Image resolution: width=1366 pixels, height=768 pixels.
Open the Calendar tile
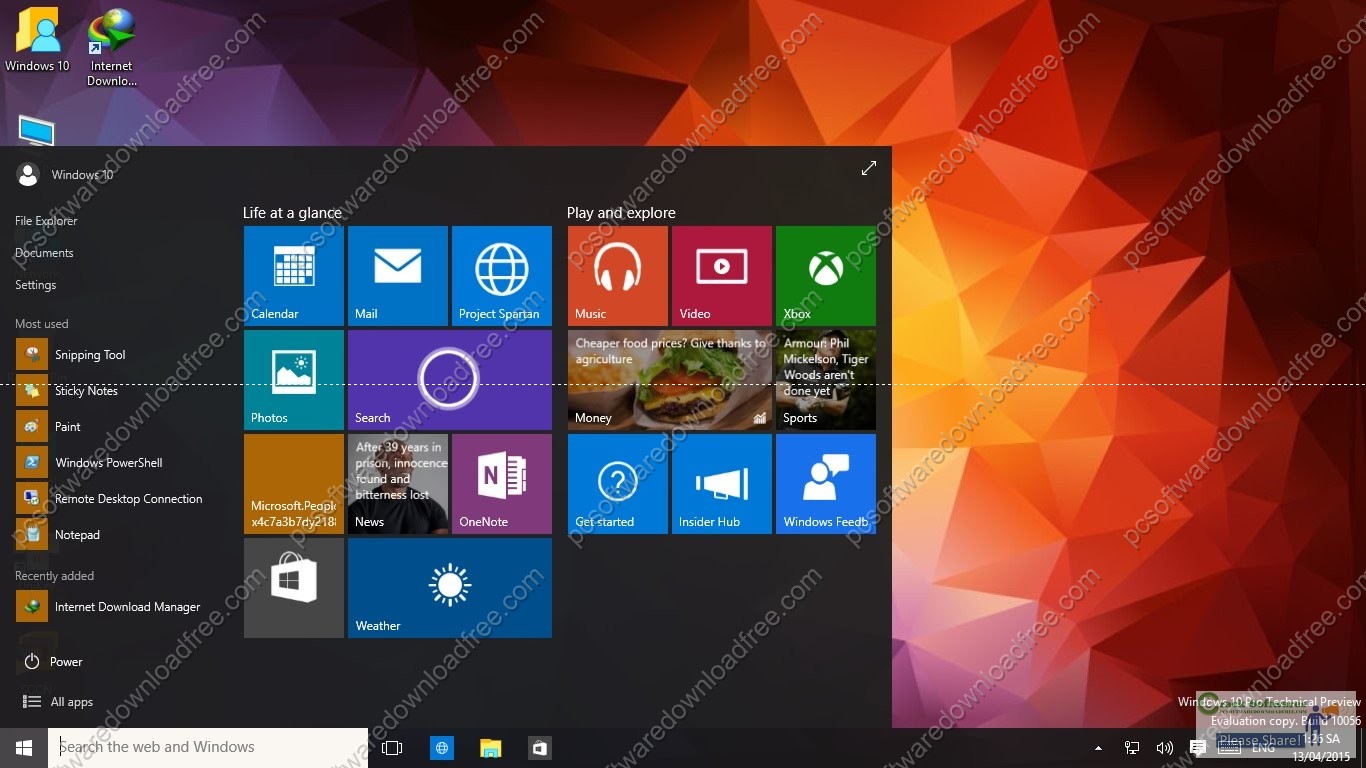coord(294,276)
